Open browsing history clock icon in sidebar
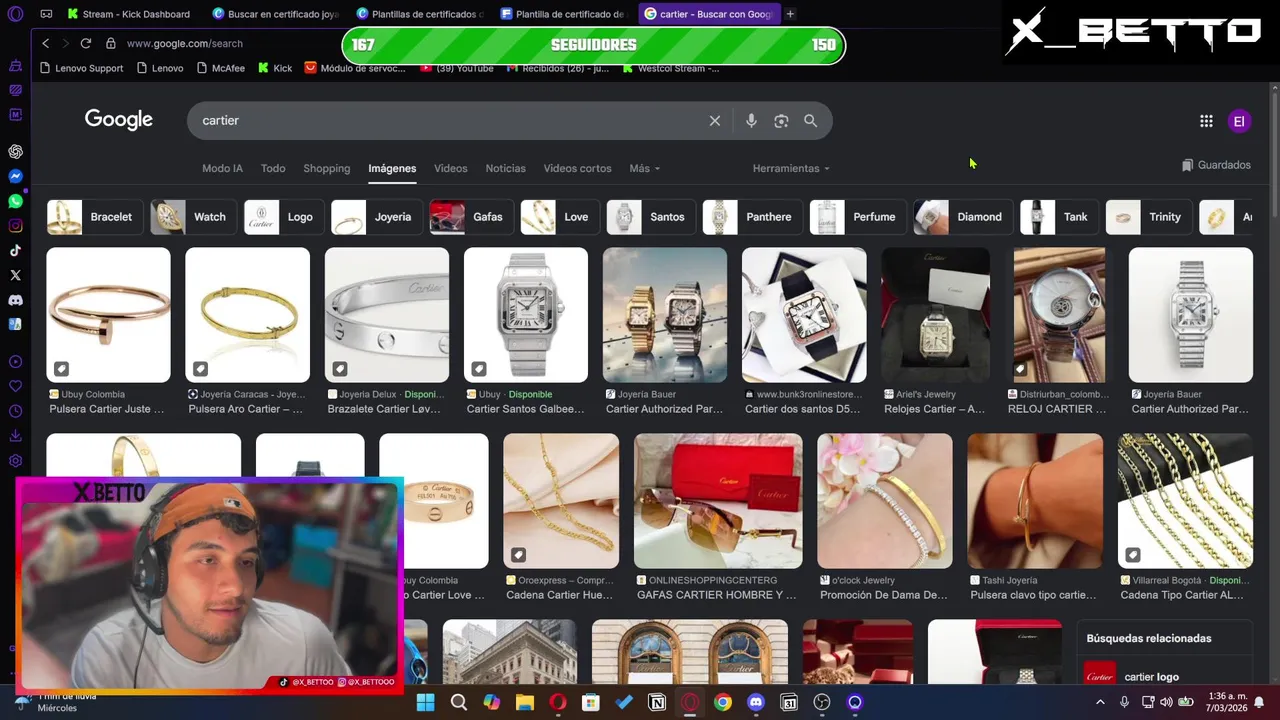Viewport: 1280px width, 720px height. point(15,411)
